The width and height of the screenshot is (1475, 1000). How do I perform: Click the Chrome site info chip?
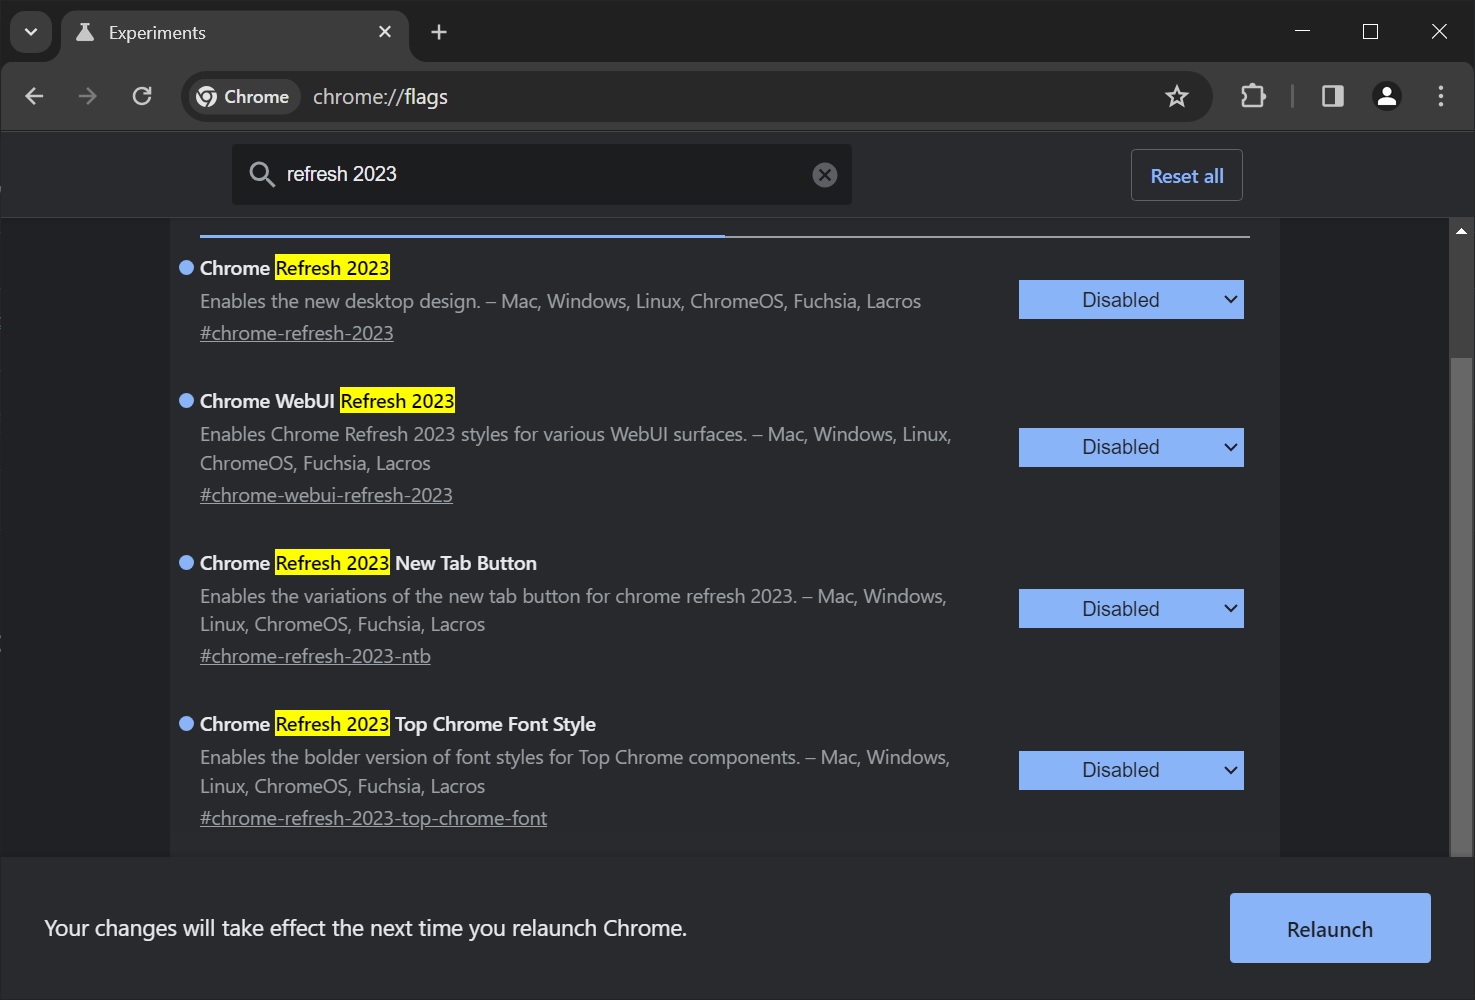(x=243, y=97)
